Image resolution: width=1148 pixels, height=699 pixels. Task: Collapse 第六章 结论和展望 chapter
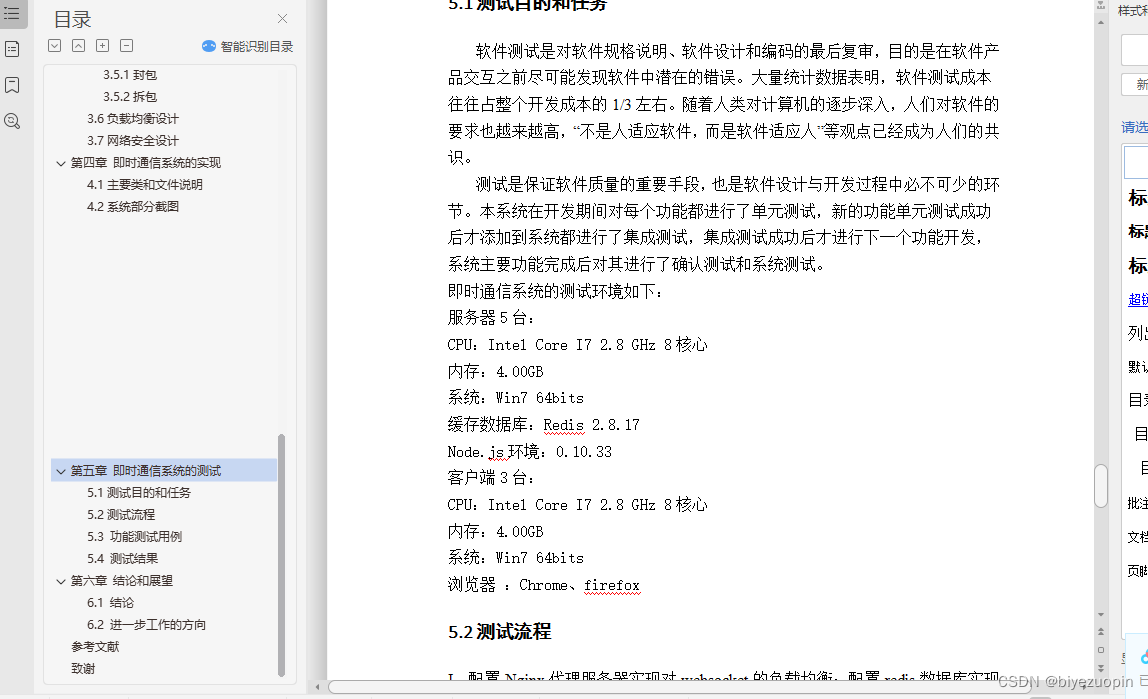coord(61,581)
